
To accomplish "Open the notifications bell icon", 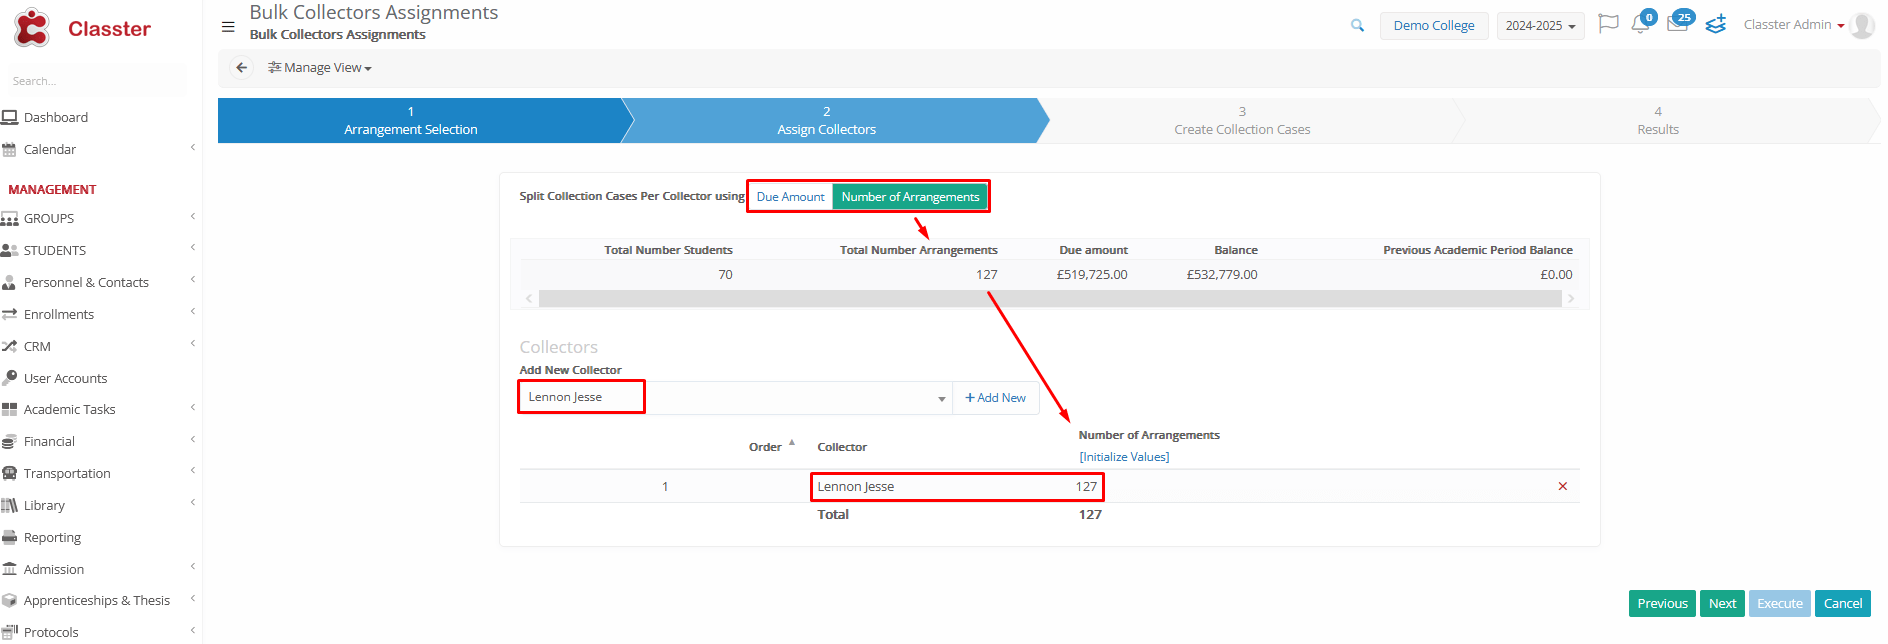I will [x=1640, y=25].
